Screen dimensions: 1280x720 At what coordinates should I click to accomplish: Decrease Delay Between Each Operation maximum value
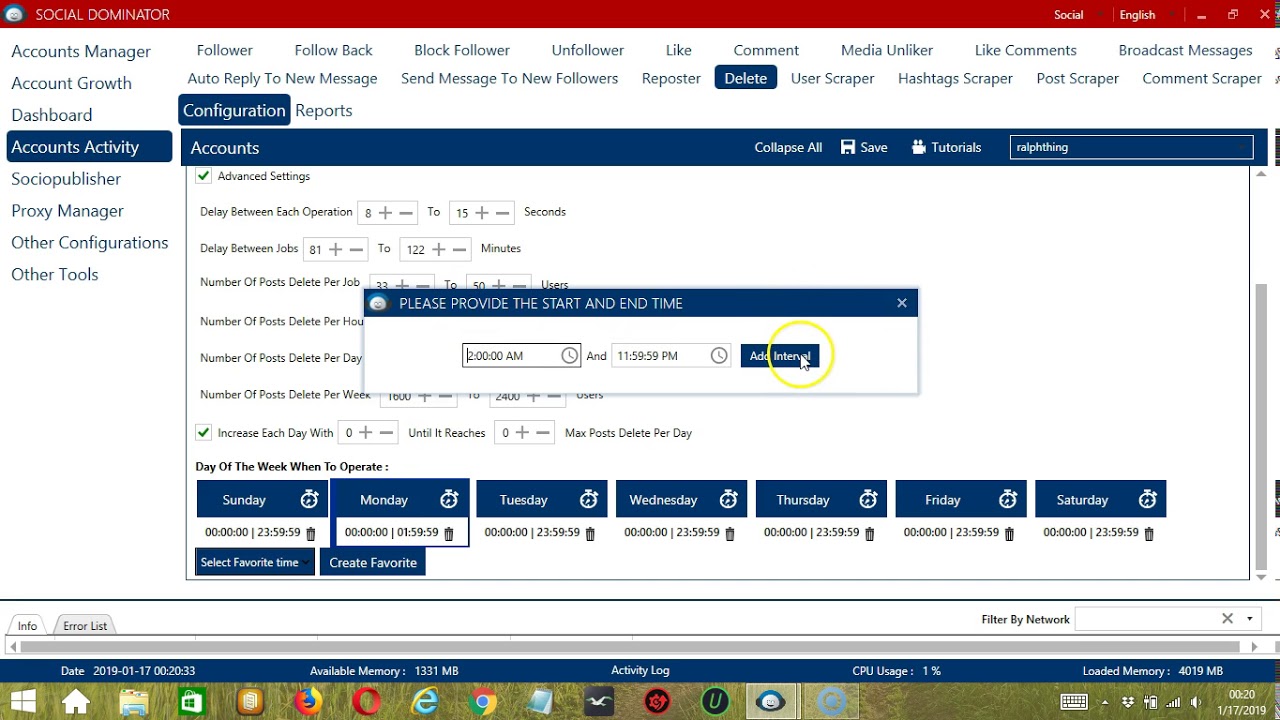coord(503,213)
